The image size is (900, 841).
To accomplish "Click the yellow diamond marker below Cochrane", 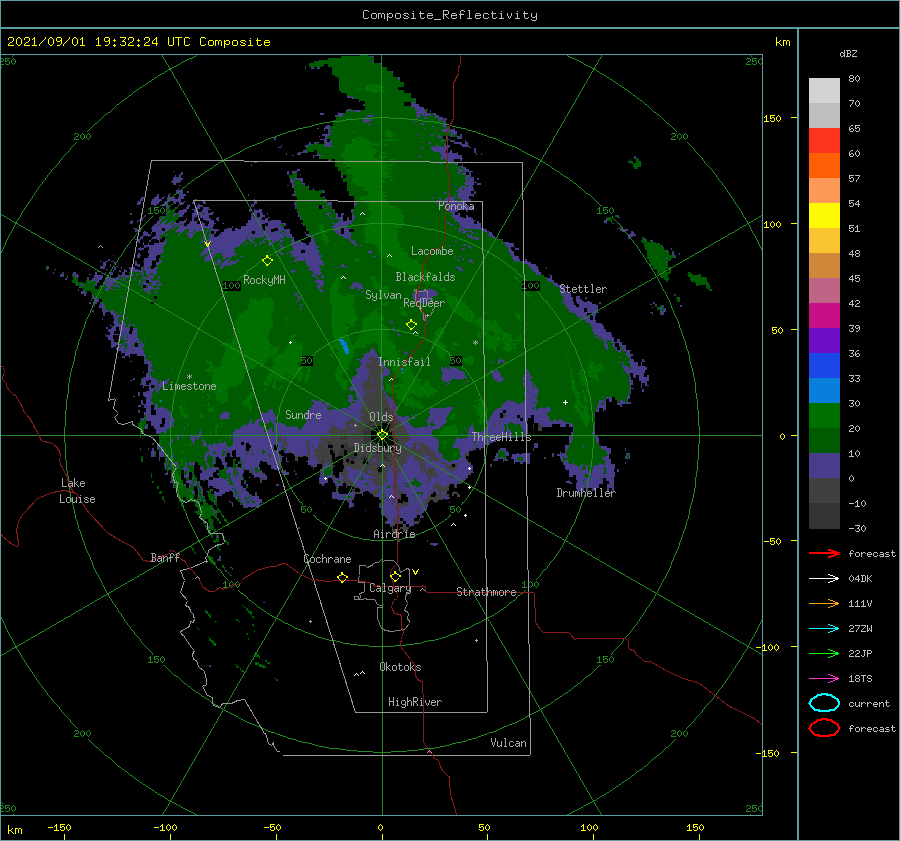I will point(343,577).
